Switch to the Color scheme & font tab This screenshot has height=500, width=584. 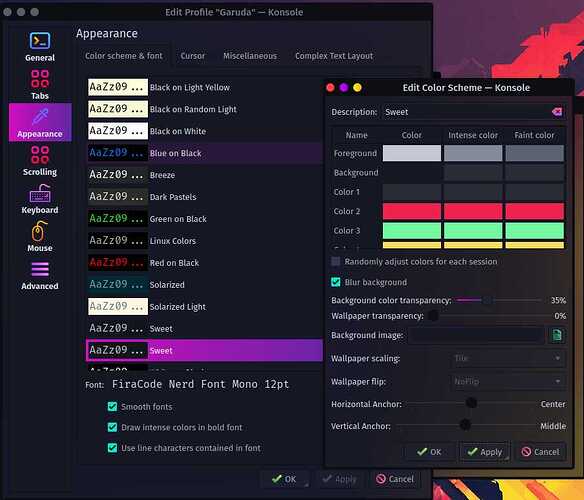(x=124, y=56)
